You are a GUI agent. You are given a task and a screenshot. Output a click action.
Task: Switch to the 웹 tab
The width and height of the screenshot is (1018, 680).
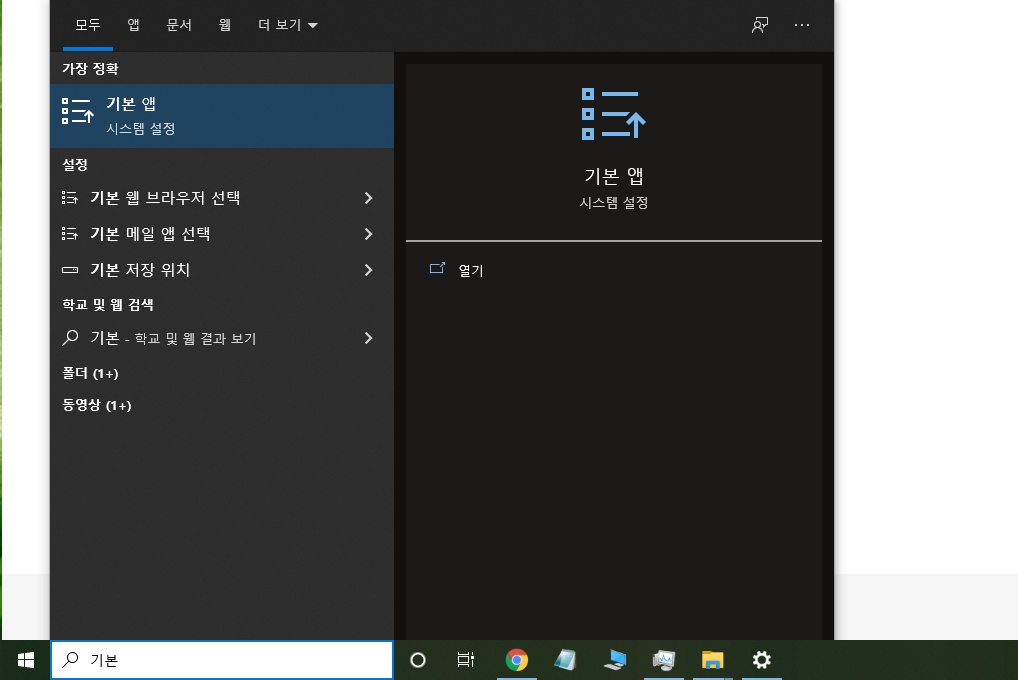(225, 25)
